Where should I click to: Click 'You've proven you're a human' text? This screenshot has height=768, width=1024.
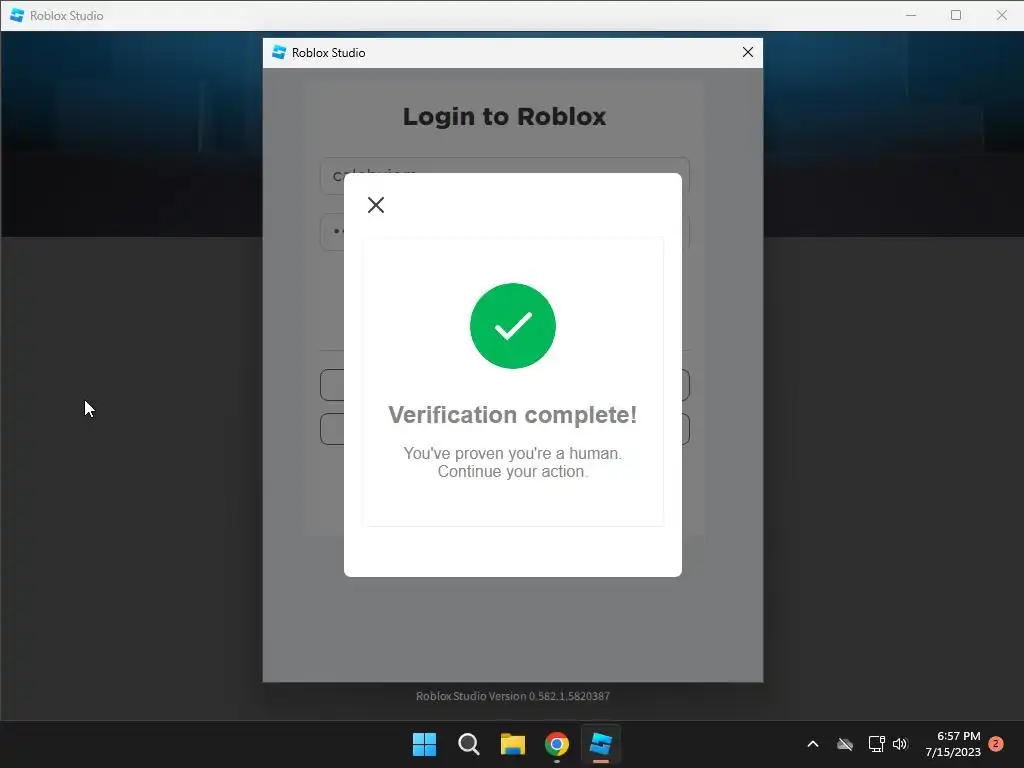(513, 453)
